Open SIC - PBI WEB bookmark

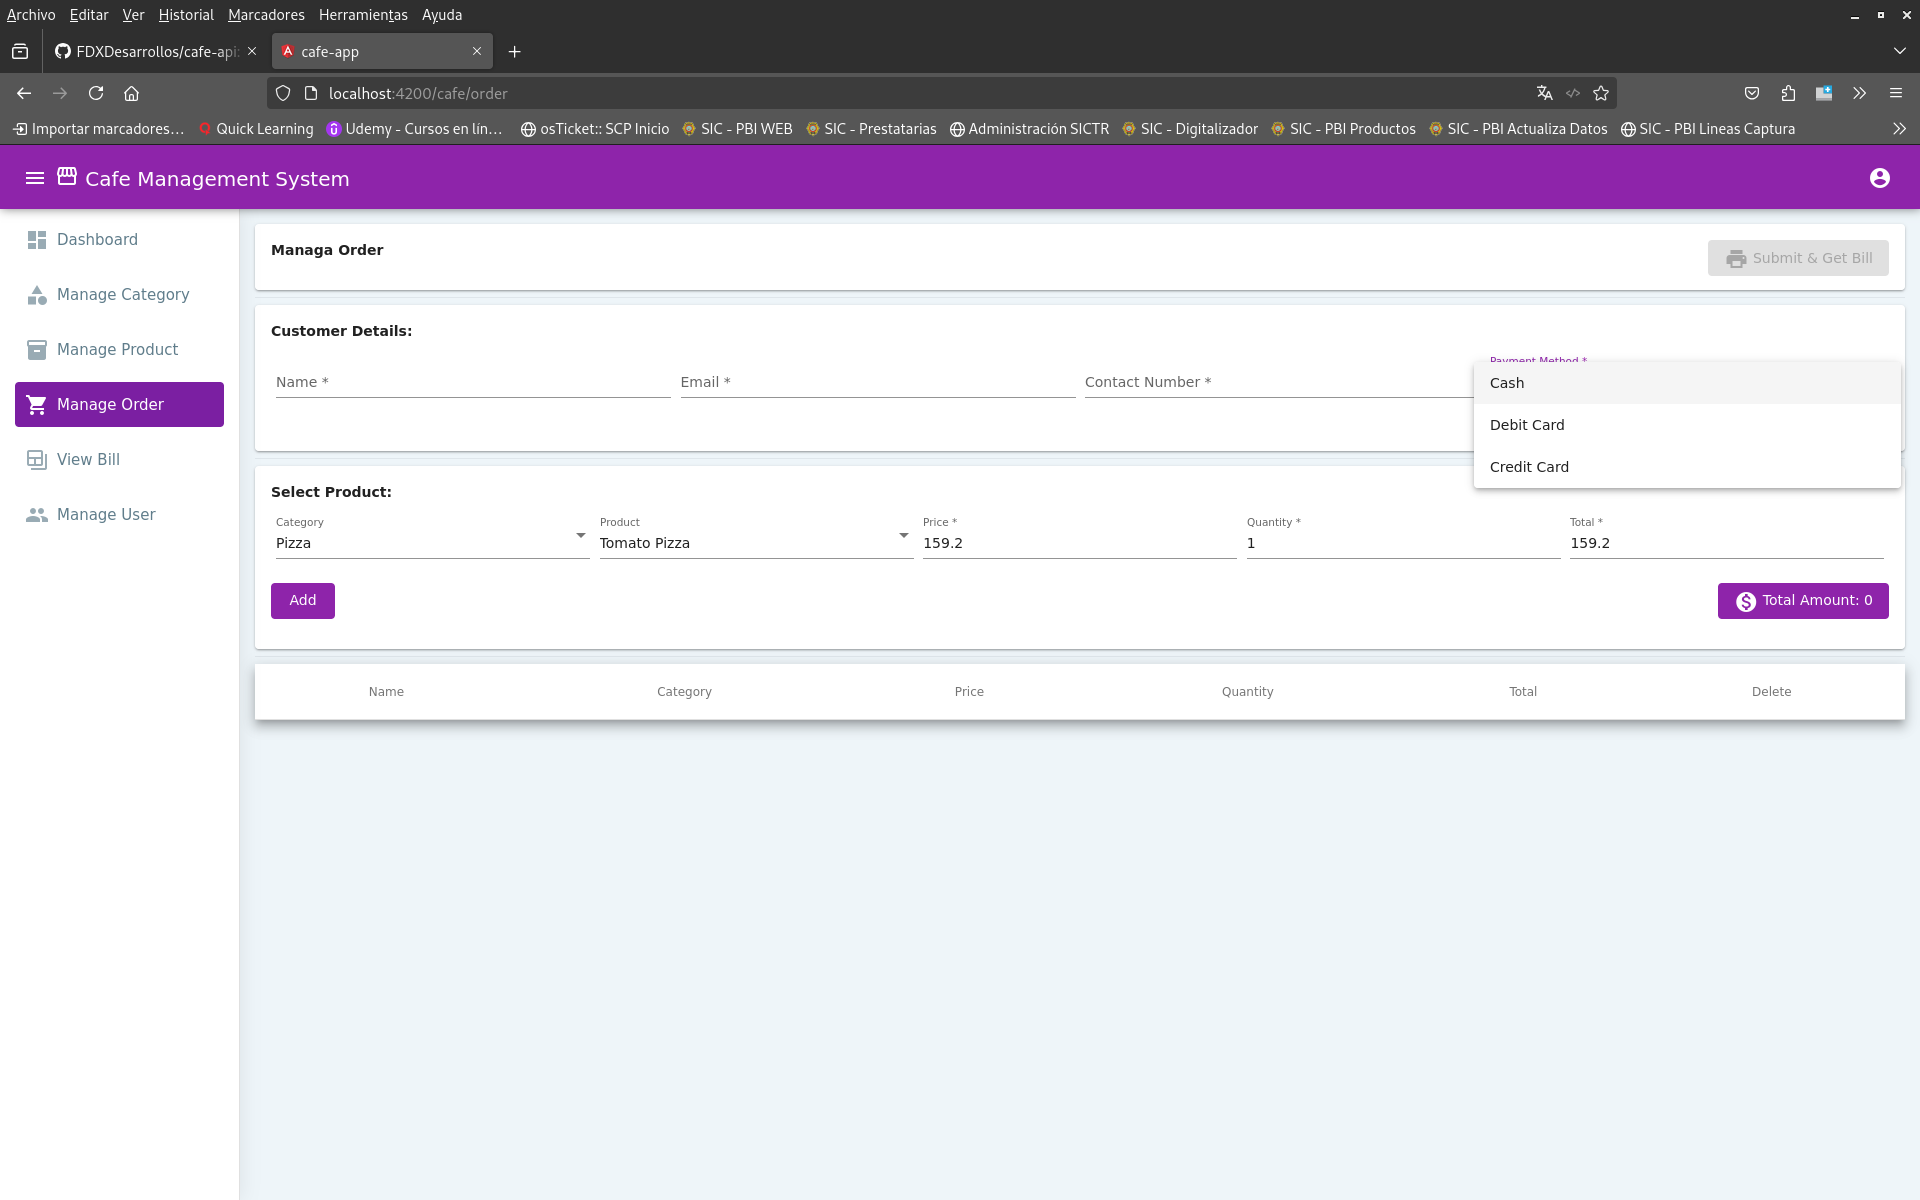737,129
